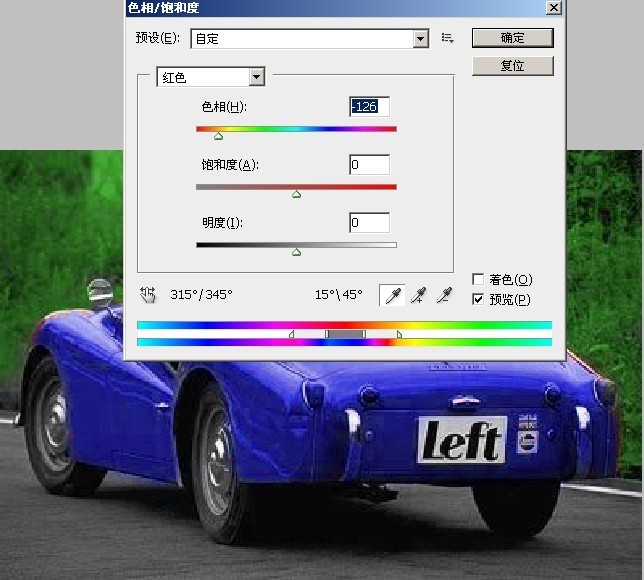644x580 pixels.
Task: Click the 15°\45° range text
Action: click(338, 295)
